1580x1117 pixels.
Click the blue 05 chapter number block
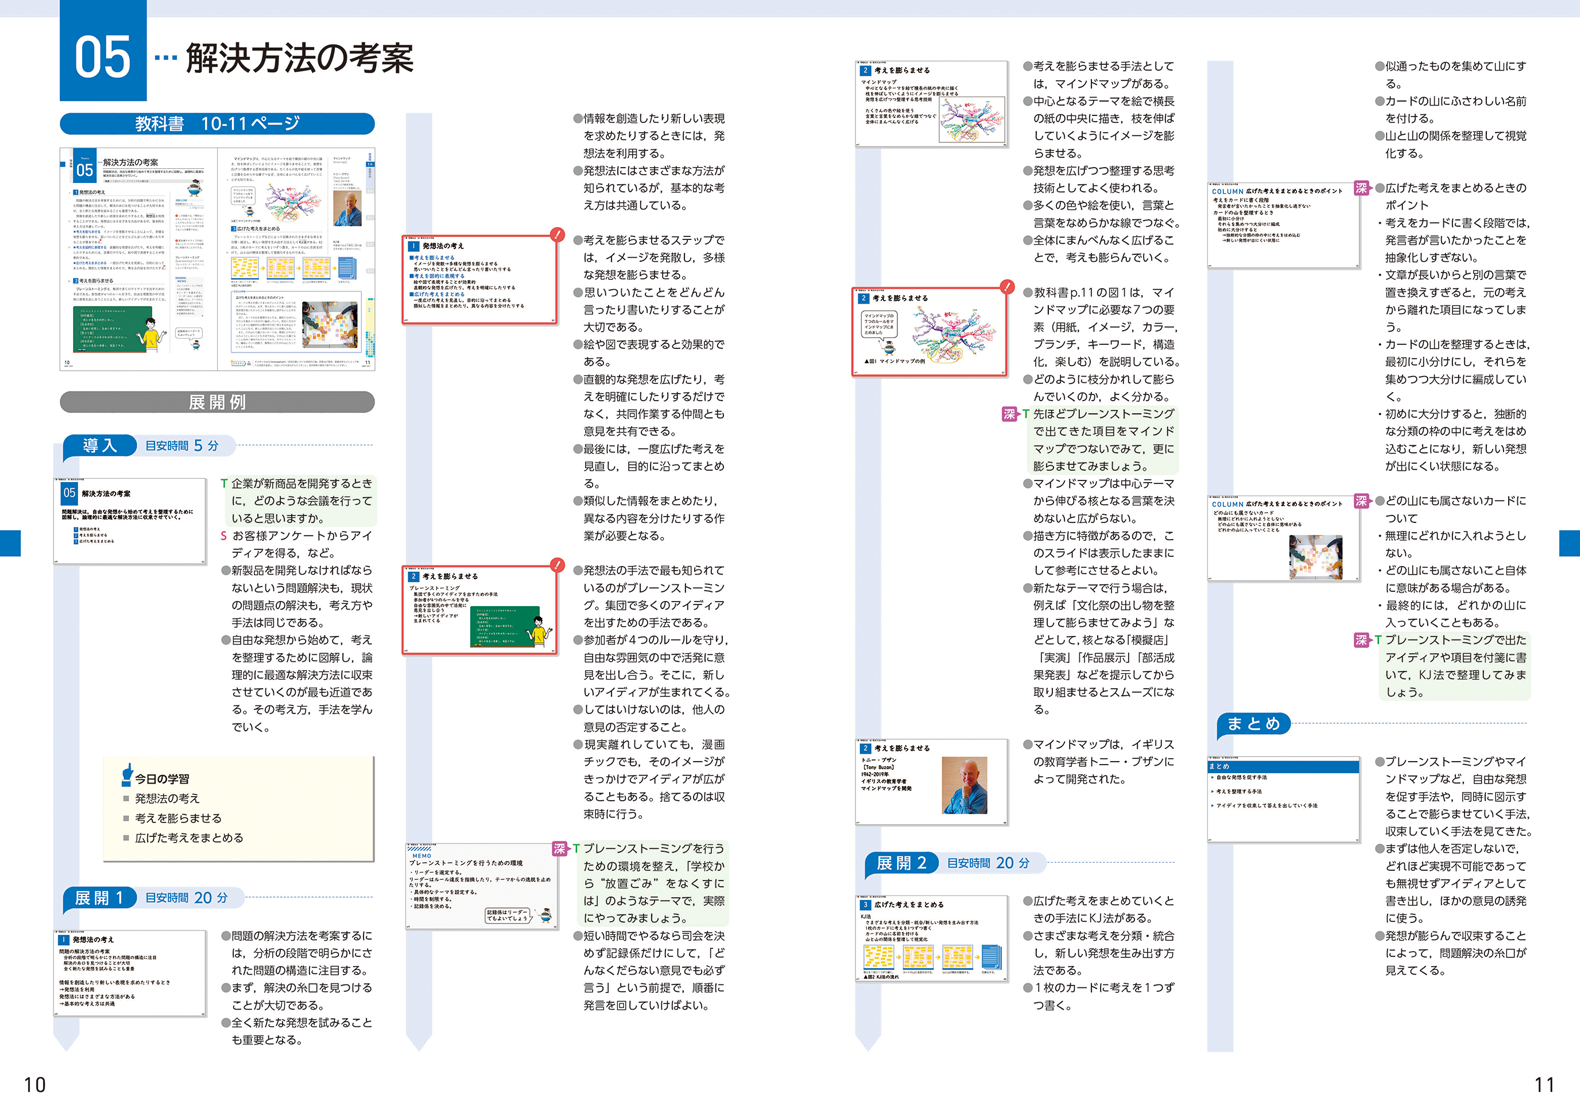[103, 52]
